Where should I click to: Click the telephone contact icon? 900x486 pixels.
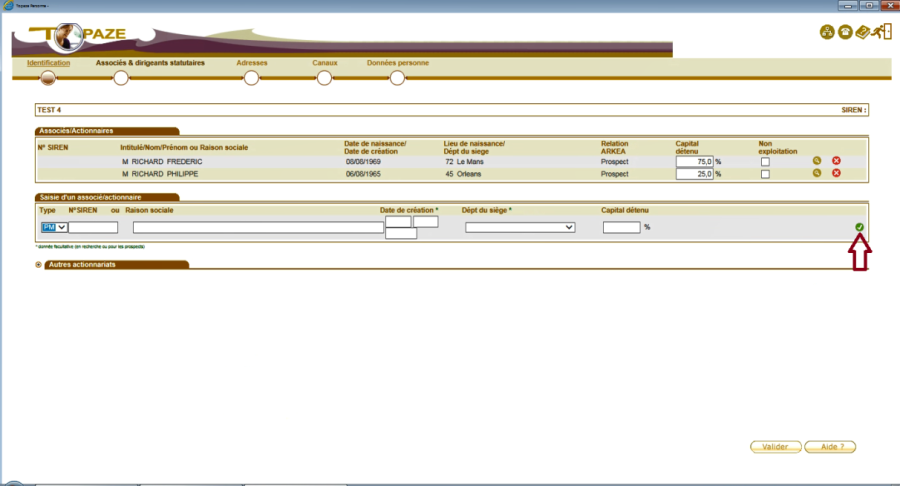(845, 32)
